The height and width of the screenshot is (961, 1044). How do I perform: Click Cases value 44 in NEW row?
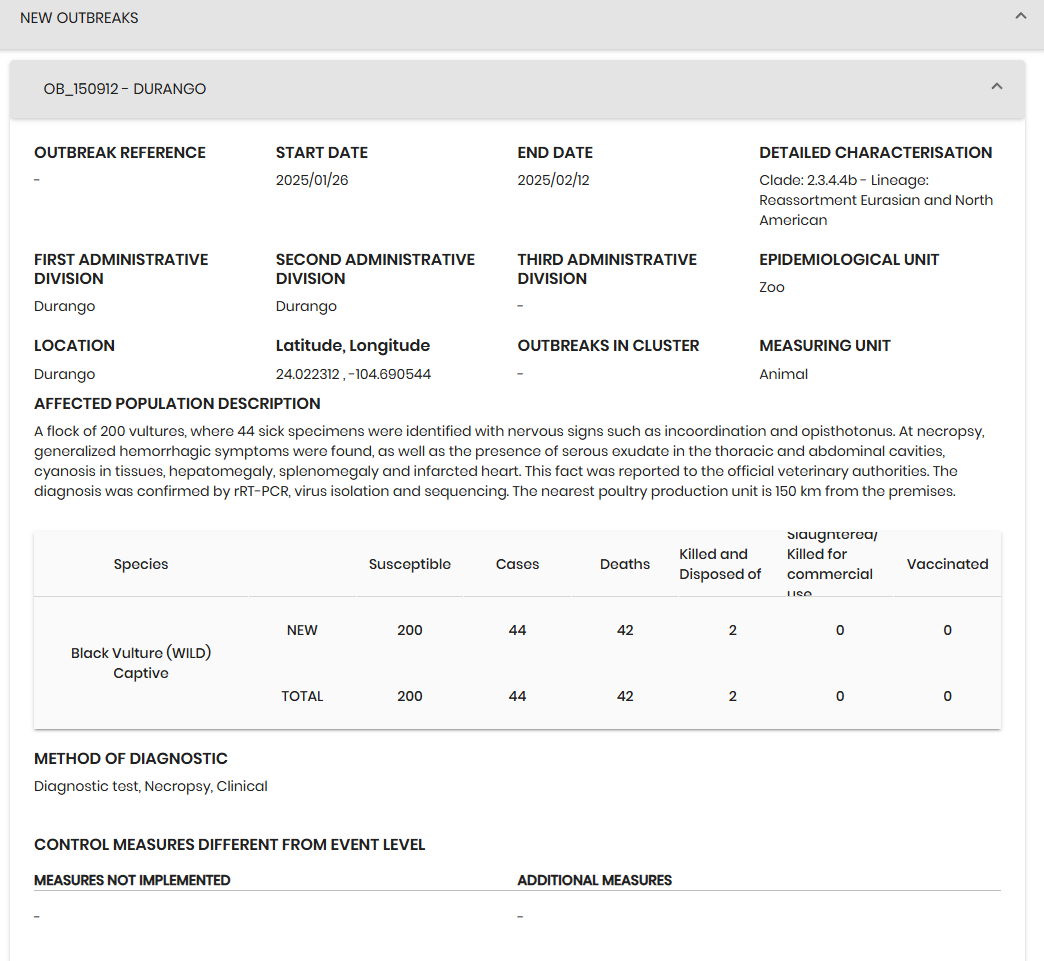pyautogui.click(x=517, y=630)
